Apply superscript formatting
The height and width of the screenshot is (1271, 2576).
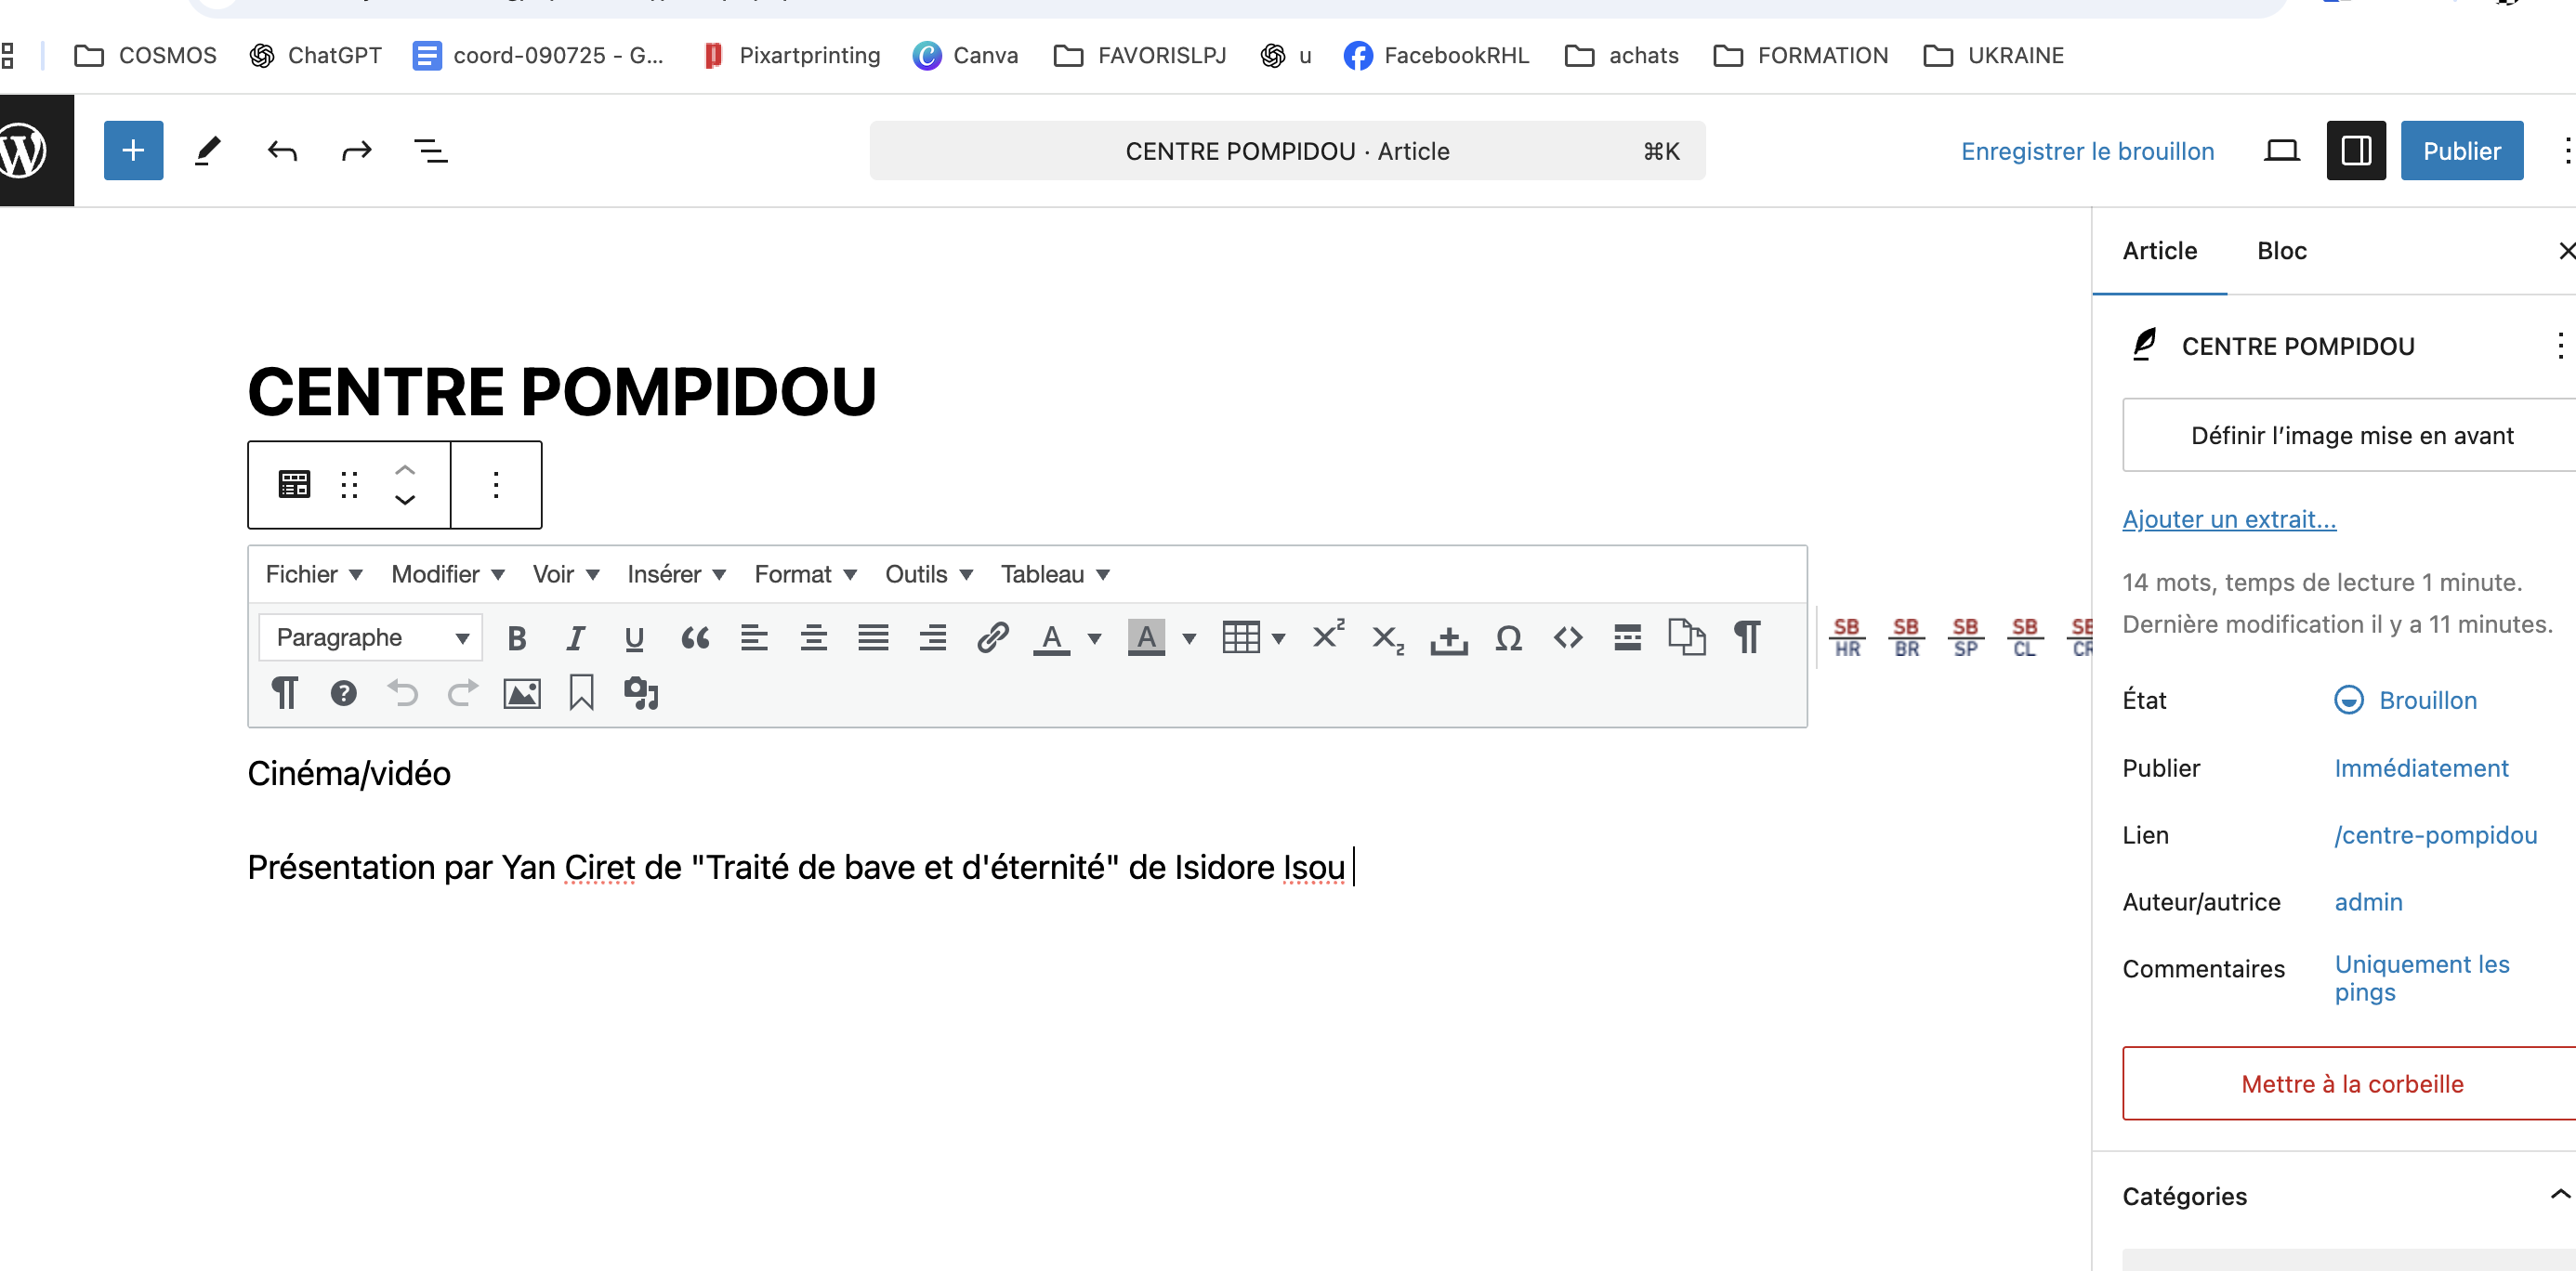(x=1327, y=635)
